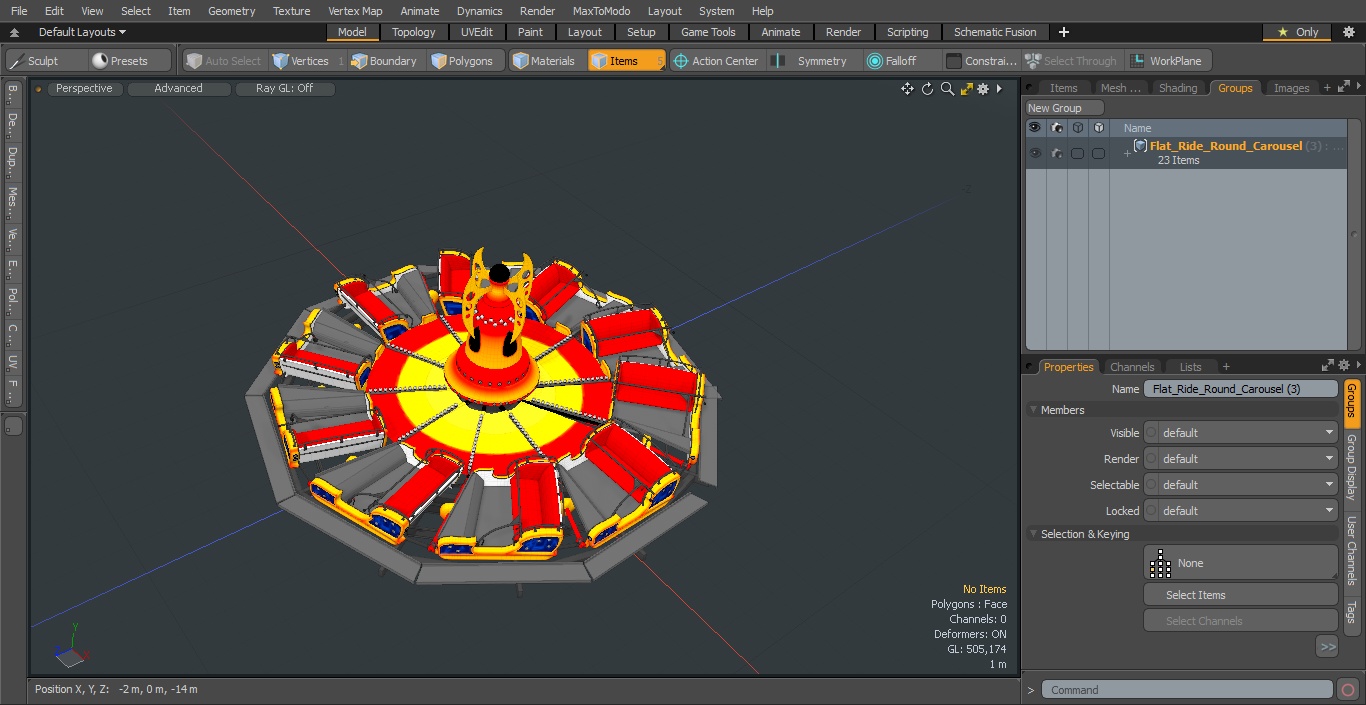Click the viewport rotate icon
The image size is (1366, 705).
tap(927, 89)
